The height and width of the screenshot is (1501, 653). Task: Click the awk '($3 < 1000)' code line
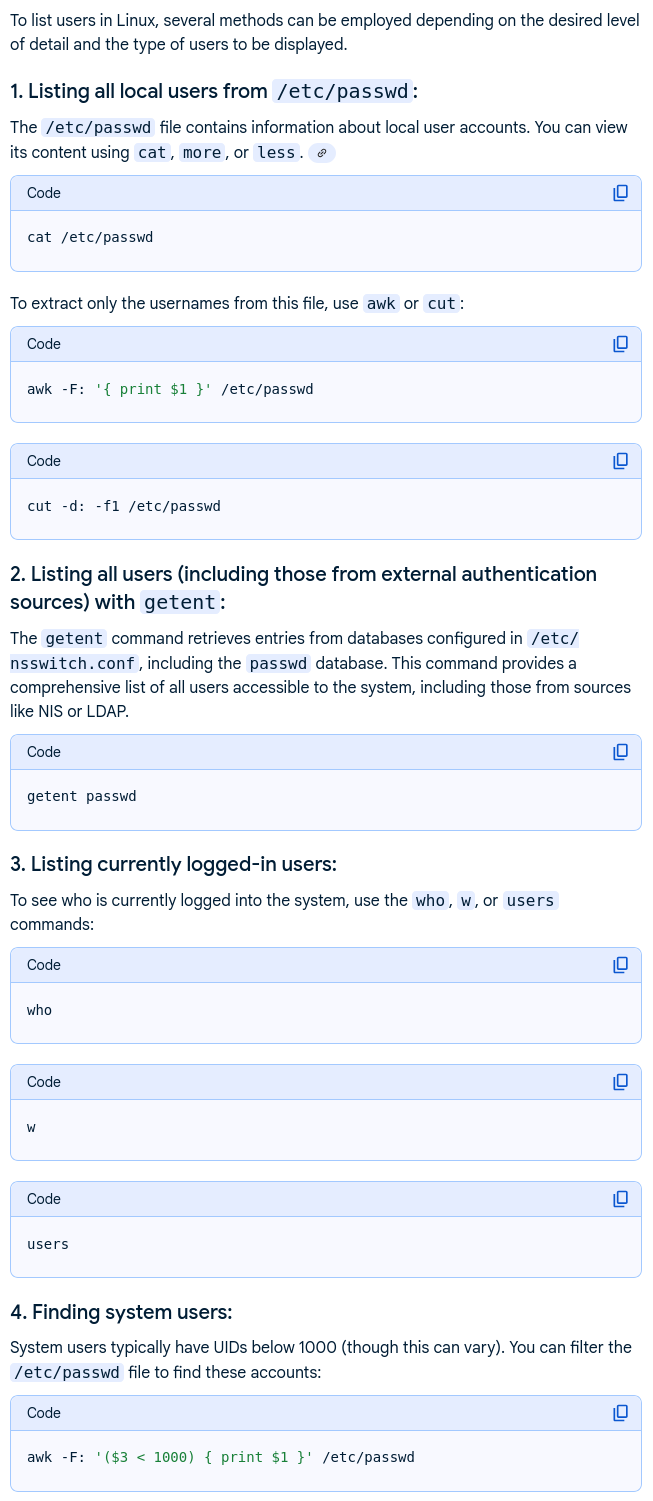220,1457
